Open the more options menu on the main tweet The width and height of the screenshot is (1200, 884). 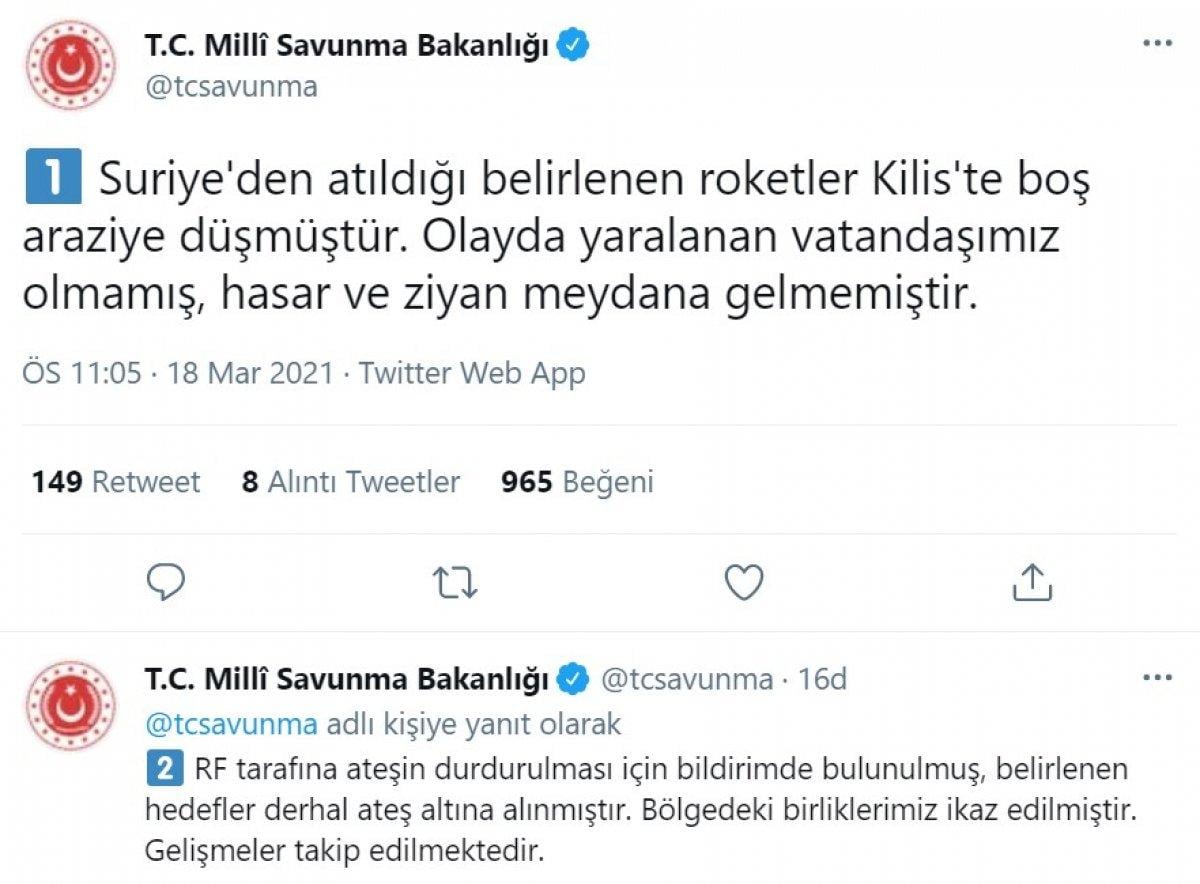[1158, 40]
